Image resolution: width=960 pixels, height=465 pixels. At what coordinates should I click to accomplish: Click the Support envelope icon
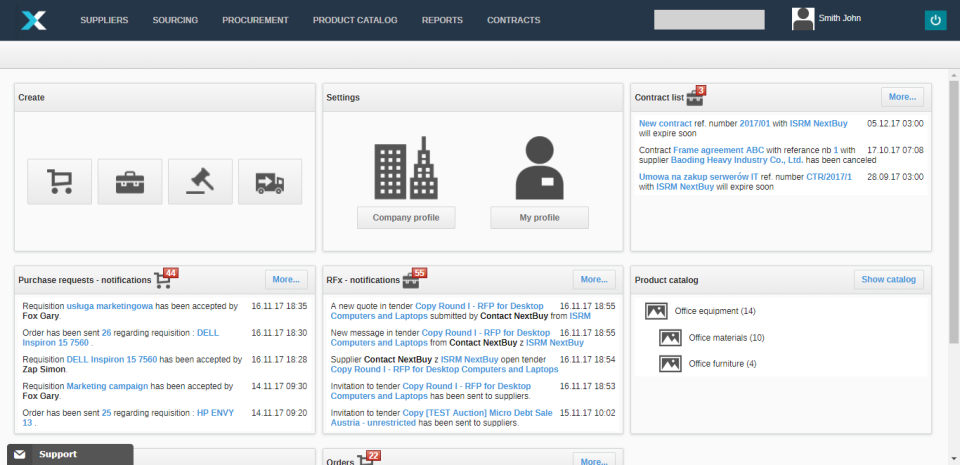(20, 455)
